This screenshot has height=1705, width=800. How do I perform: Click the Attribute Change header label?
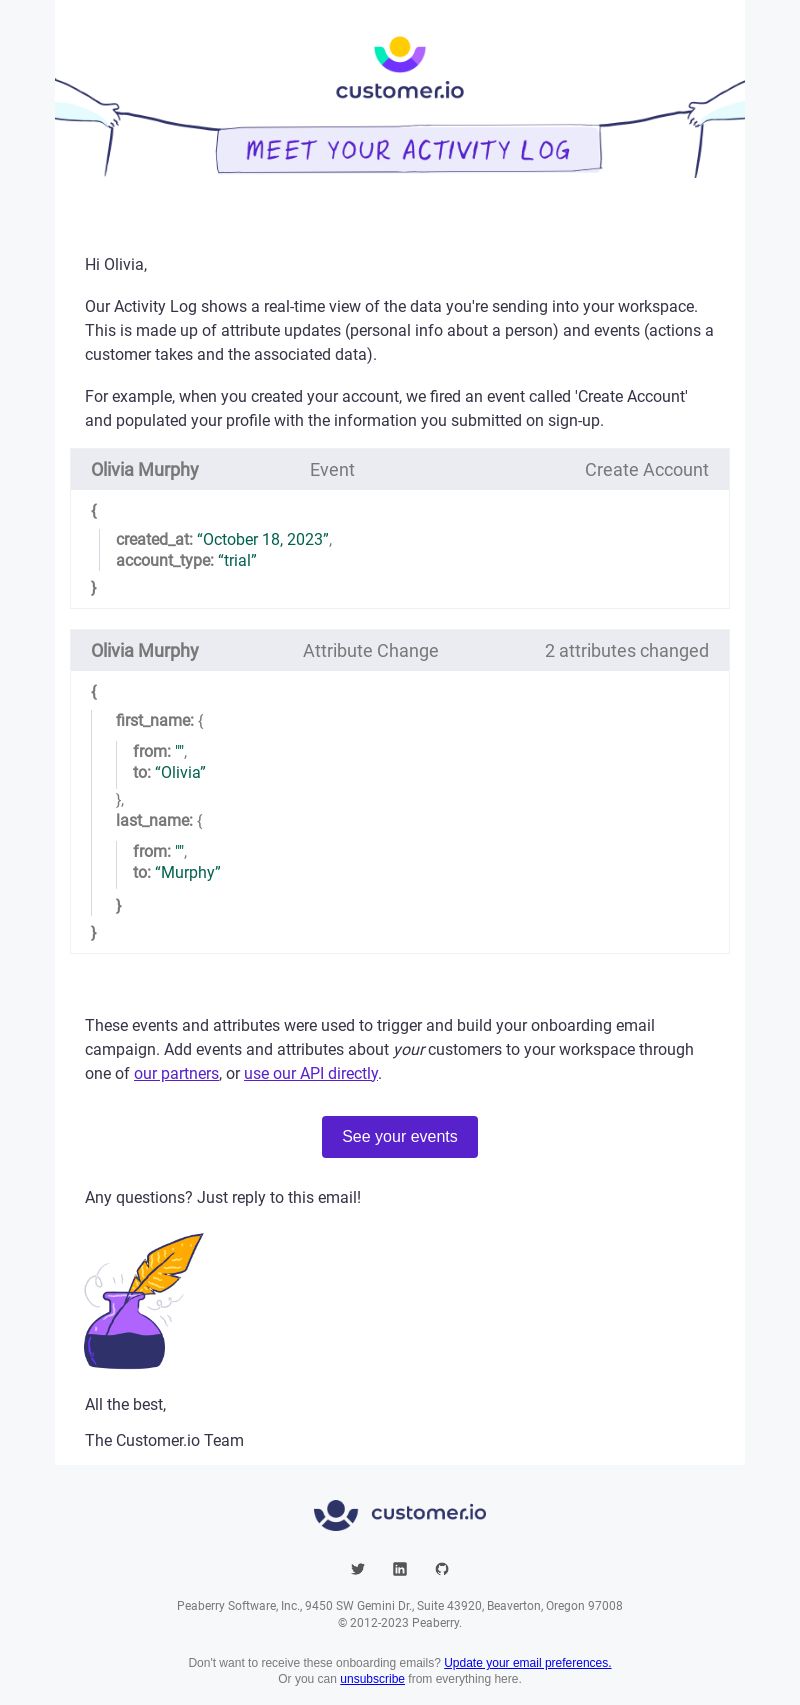point(371,651)
